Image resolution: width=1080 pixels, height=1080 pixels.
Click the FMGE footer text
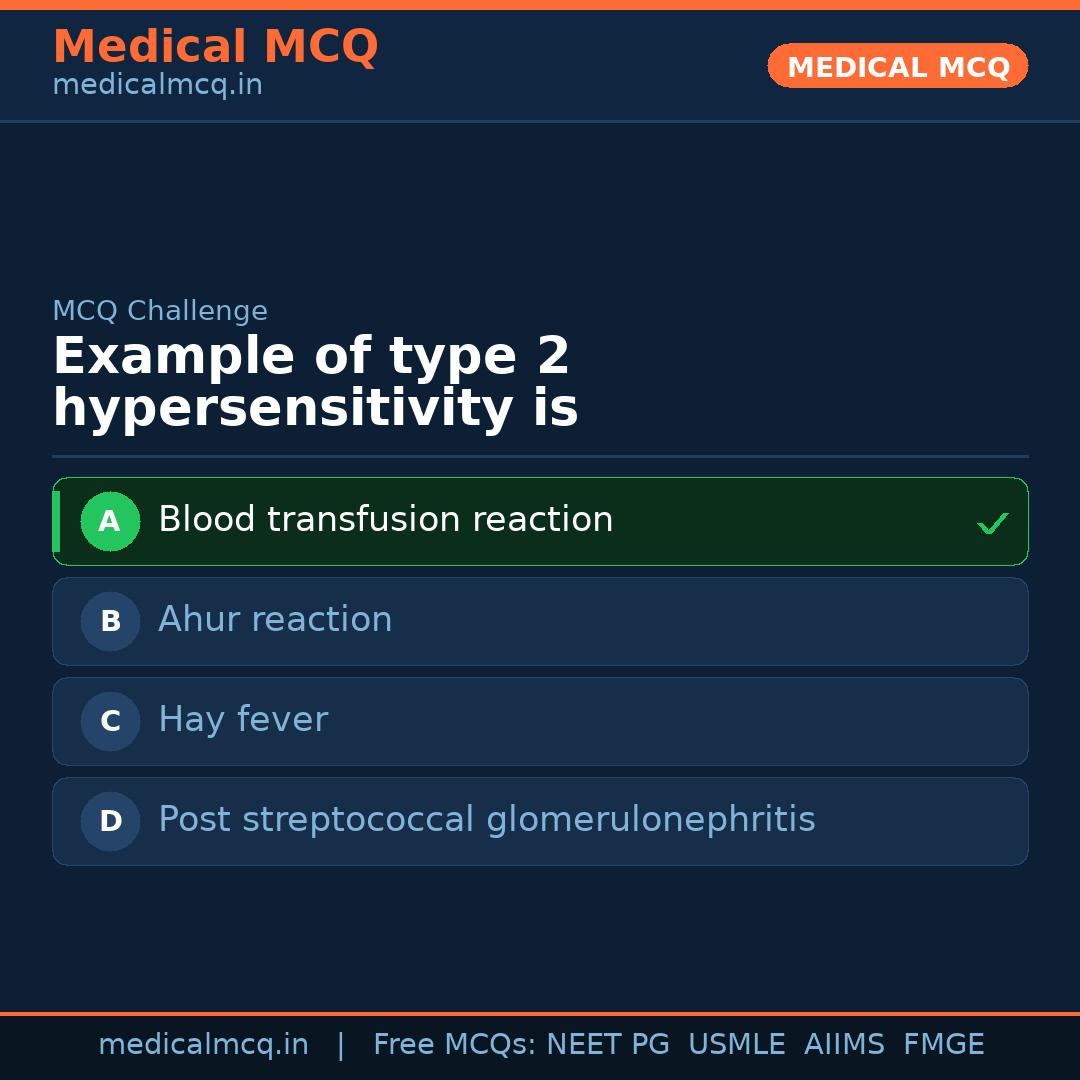pos(943,1045)
